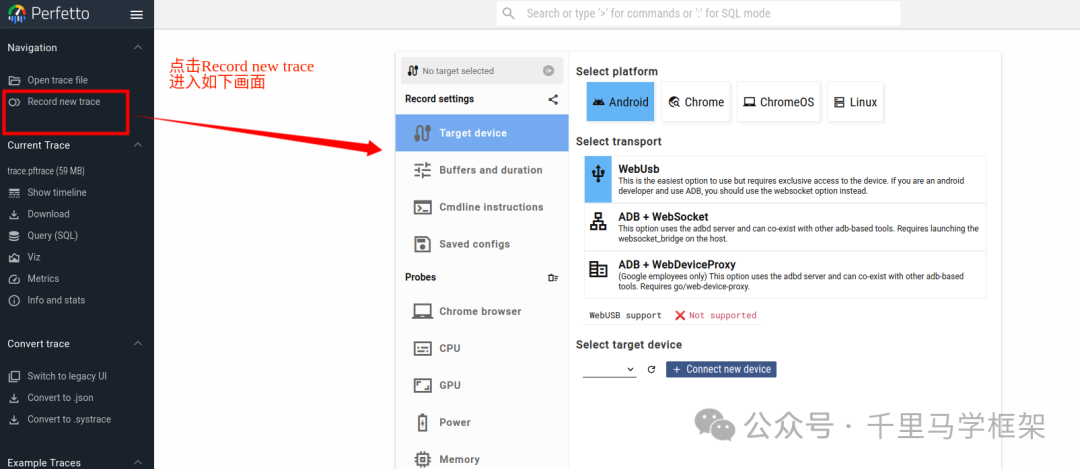
Task: Click the probes list icon beside Probes
Action: (x=553, y=278)
